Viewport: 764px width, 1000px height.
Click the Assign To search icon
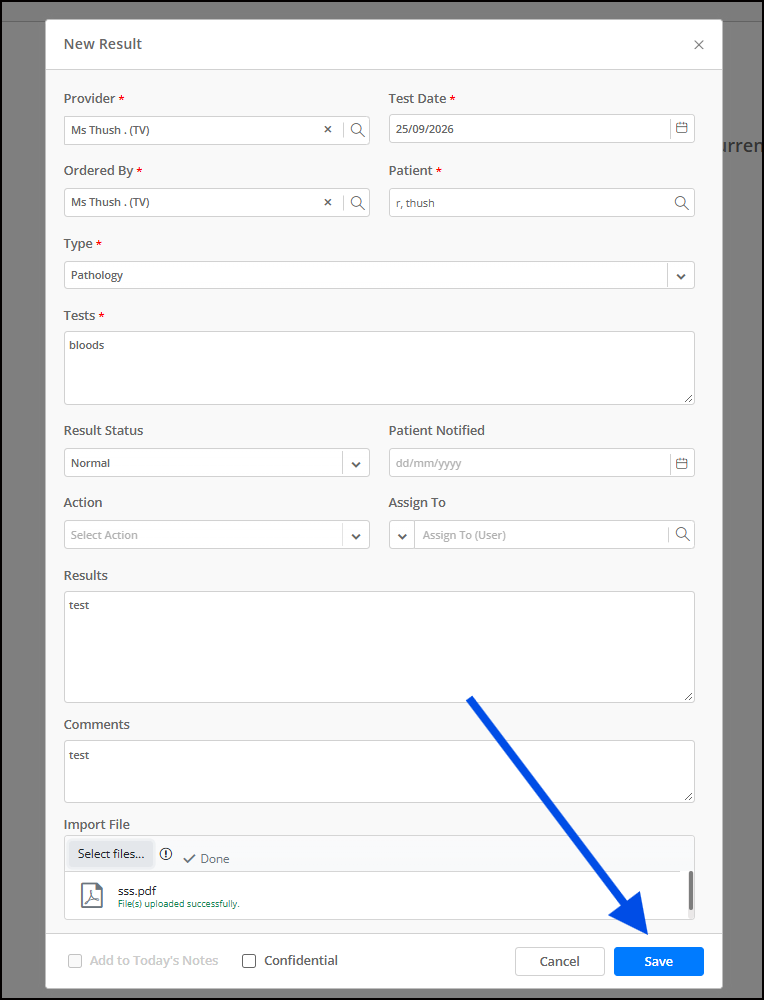point(682,534)
